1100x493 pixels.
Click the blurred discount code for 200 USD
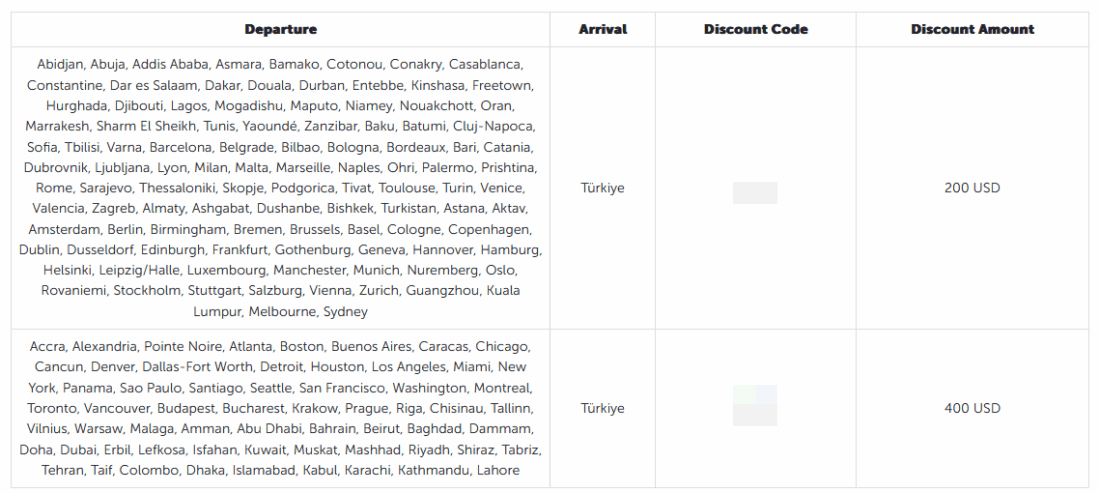click(x=755, y=188)
